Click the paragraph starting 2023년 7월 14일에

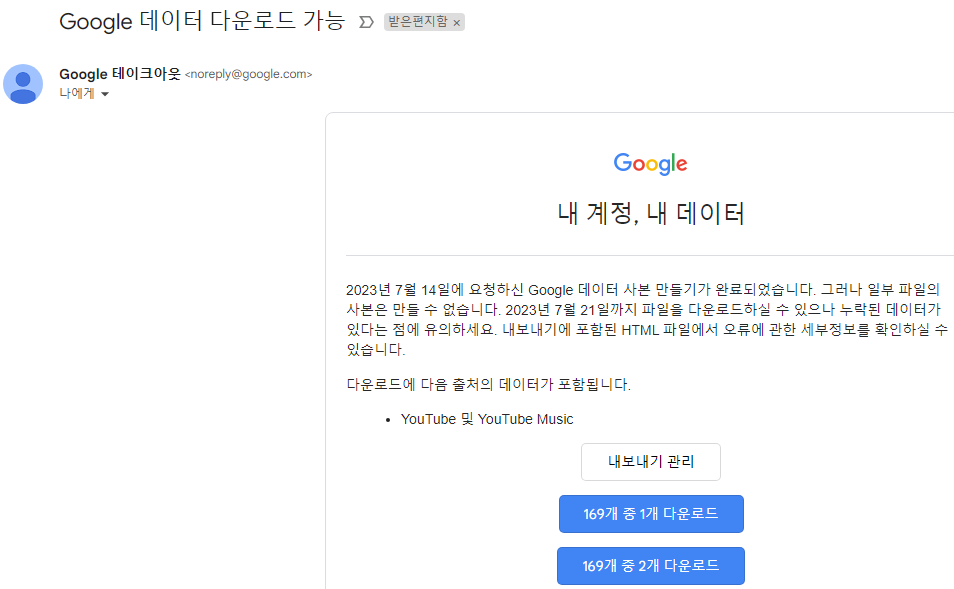pyautogui.click(x=647, y=319)
